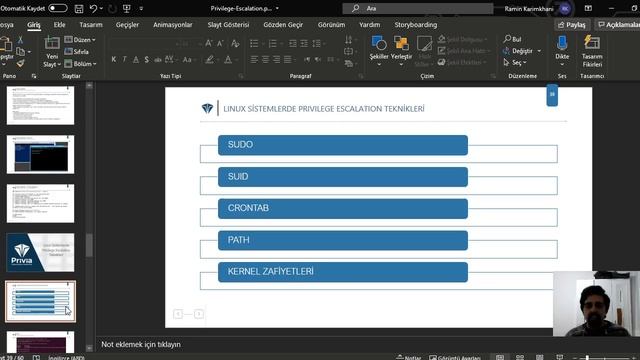Screen dimensions: 640x360
Task: Open the Bölüm section dropdown
Action: point(80,64)
